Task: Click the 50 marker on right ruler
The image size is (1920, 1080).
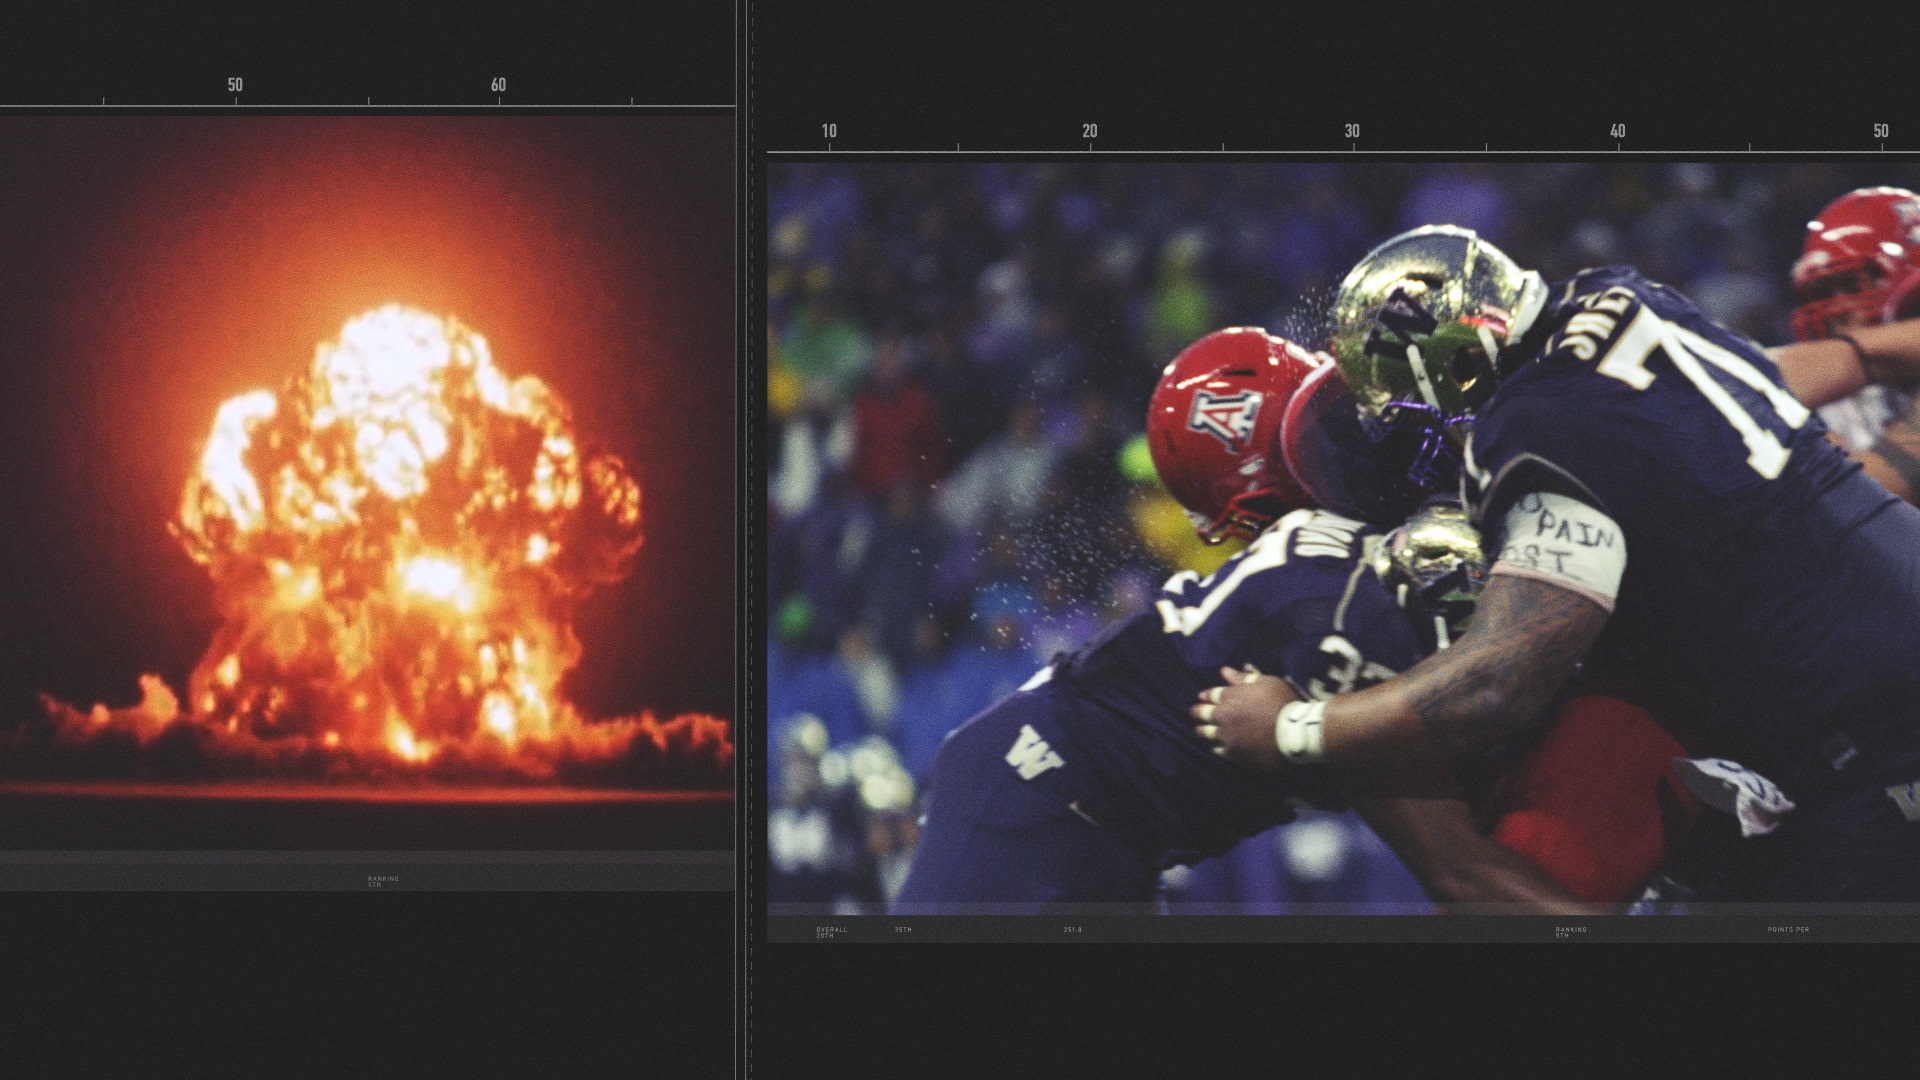Action: 1880,131
